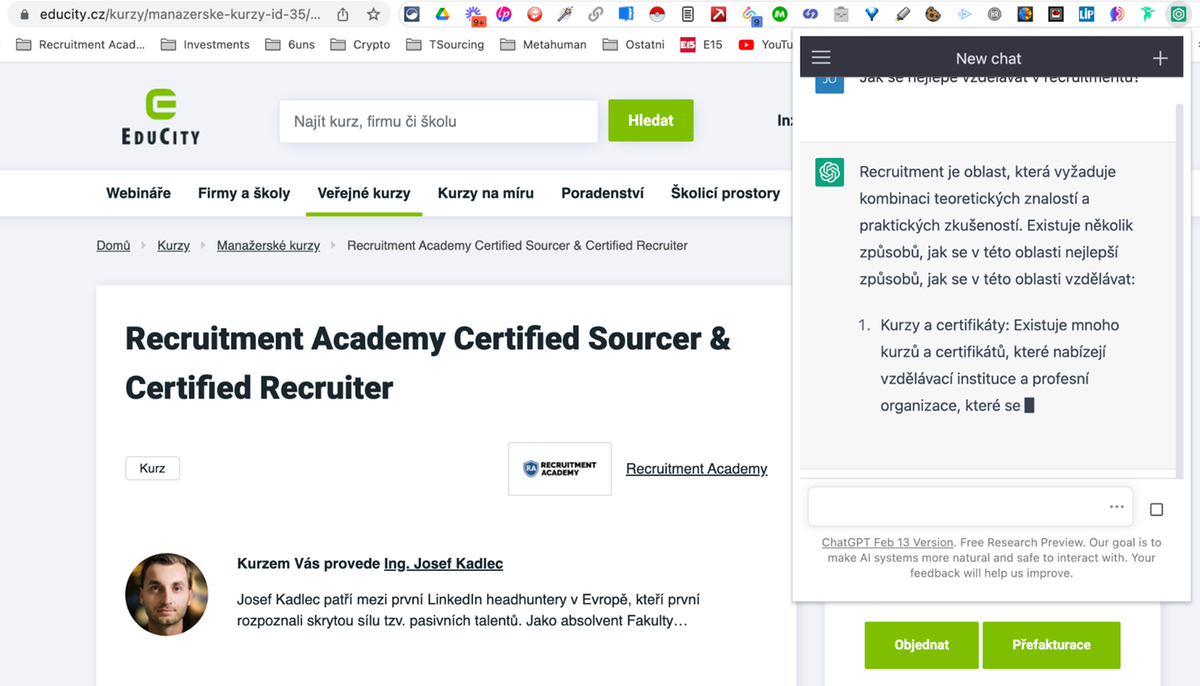Open Webináře navigation tab
The image size is (1200, 686).
[x=138, y=193]
